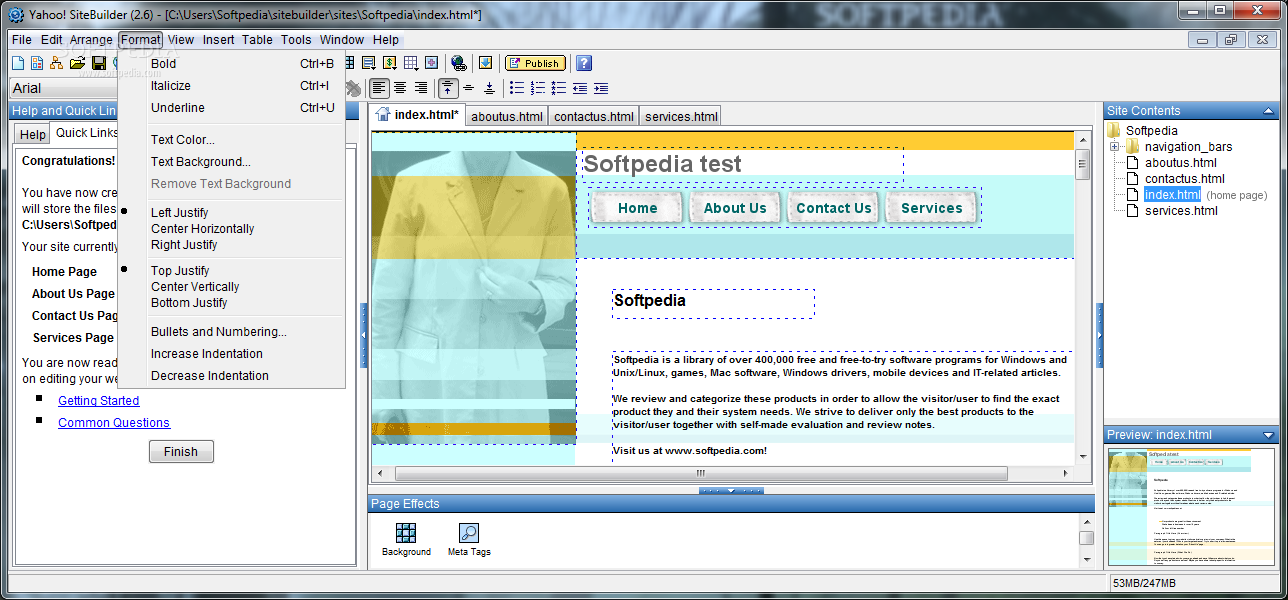Click the Contact Us navigation button
This screenshot has height=600, width=1288.
point(834,208)
